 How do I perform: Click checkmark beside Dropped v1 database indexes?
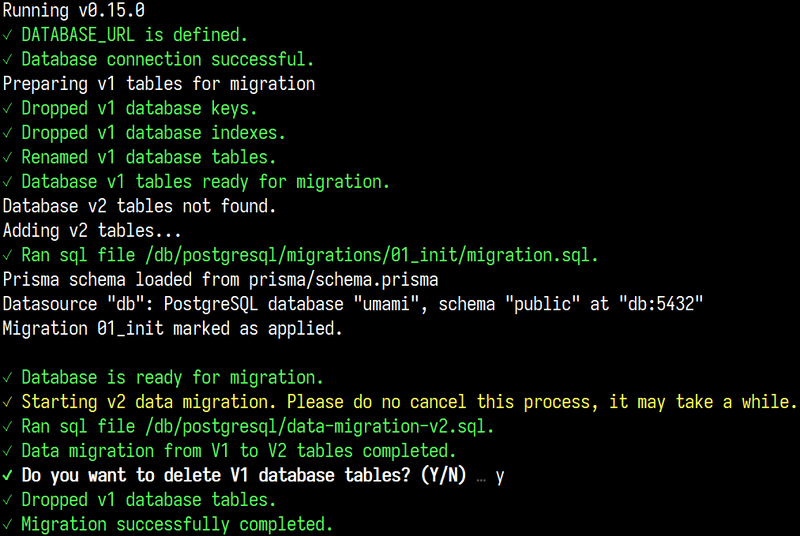click(7, 133)
